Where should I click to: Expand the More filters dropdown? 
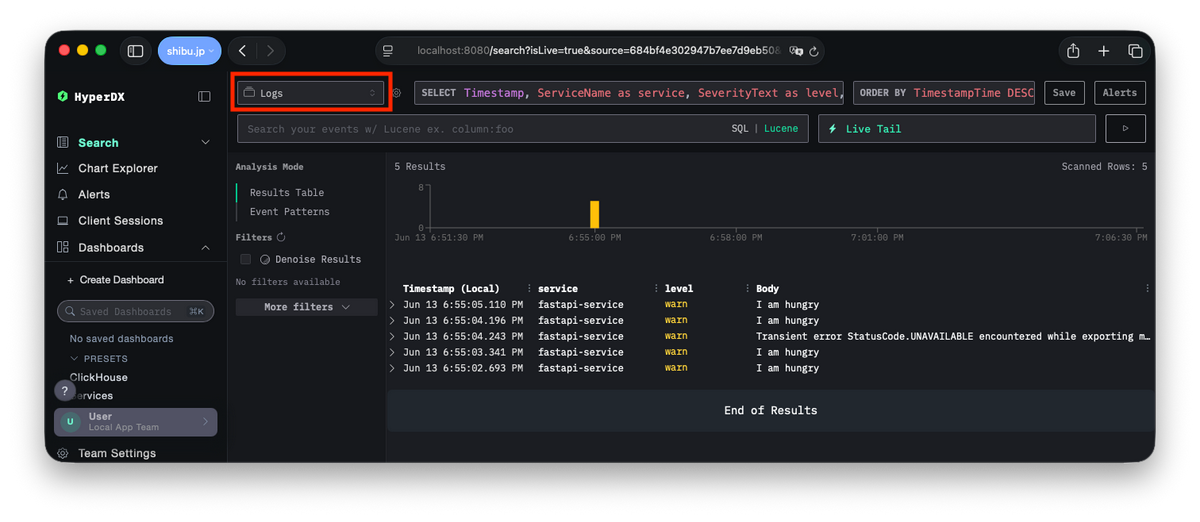306,307
